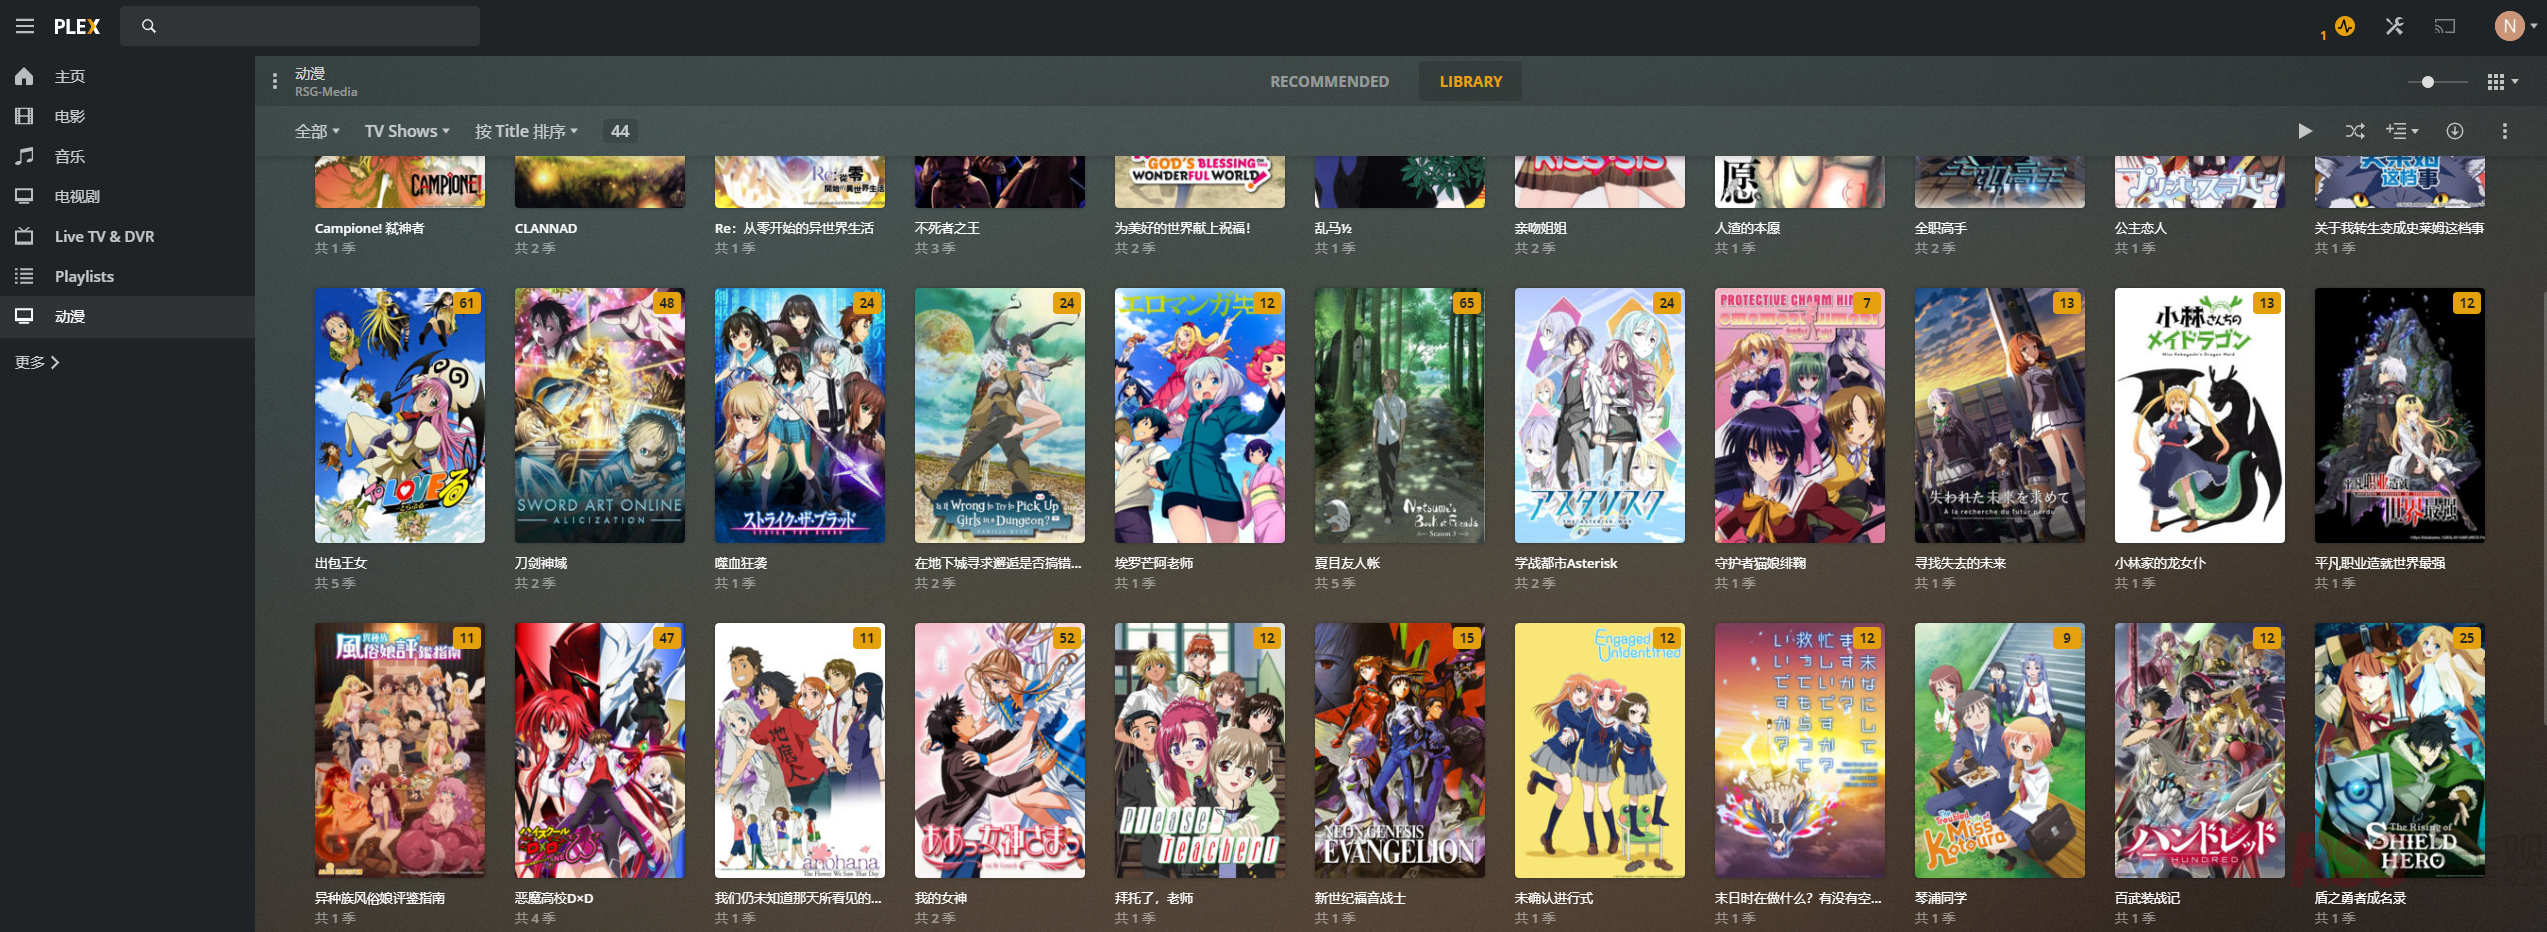Click the download/sync circle icon

point(2454,131)
